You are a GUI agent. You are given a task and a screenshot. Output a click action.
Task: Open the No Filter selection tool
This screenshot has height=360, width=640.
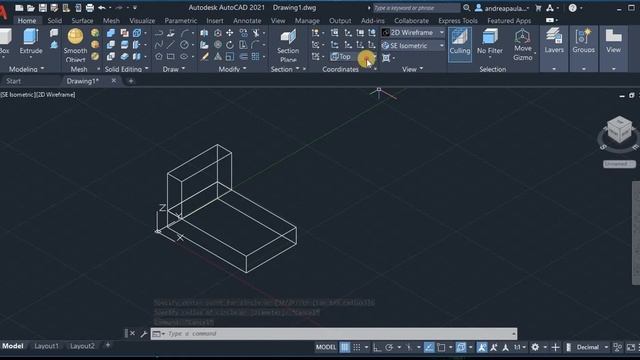pos(490,42)
